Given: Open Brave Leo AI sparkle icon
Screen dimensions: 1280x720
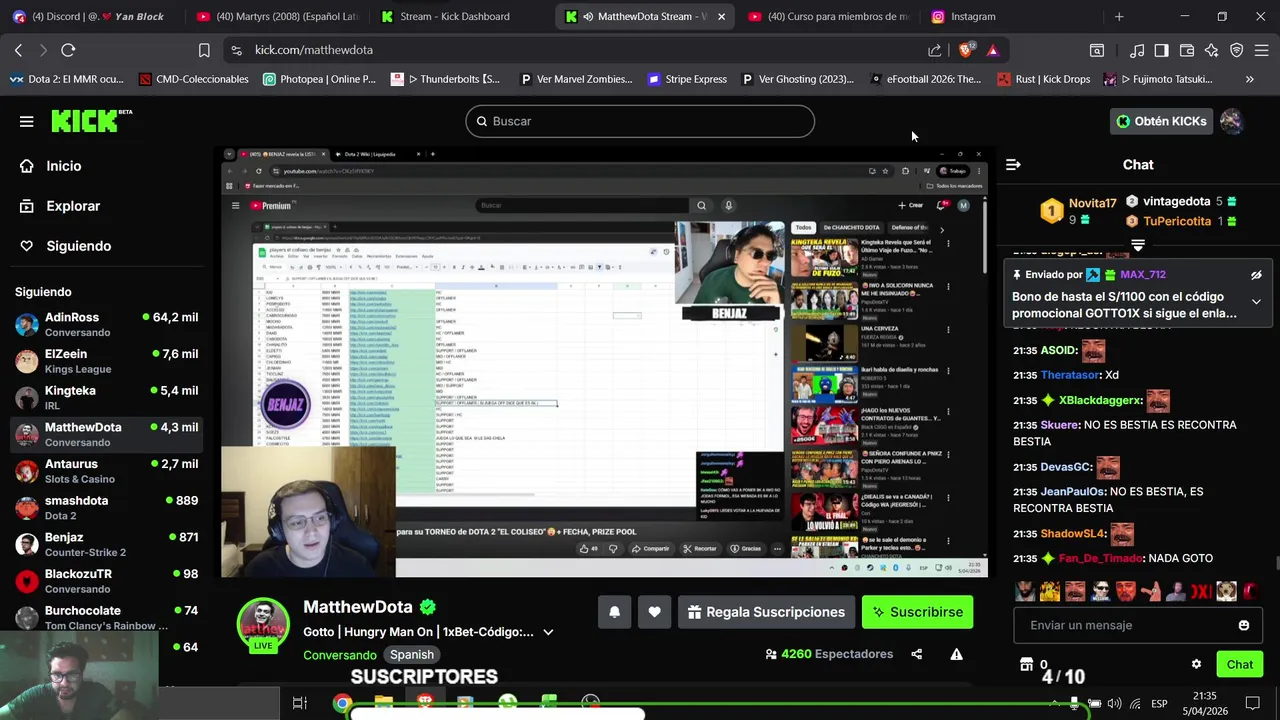Looking at the screenshot, I should [1211, 50].
